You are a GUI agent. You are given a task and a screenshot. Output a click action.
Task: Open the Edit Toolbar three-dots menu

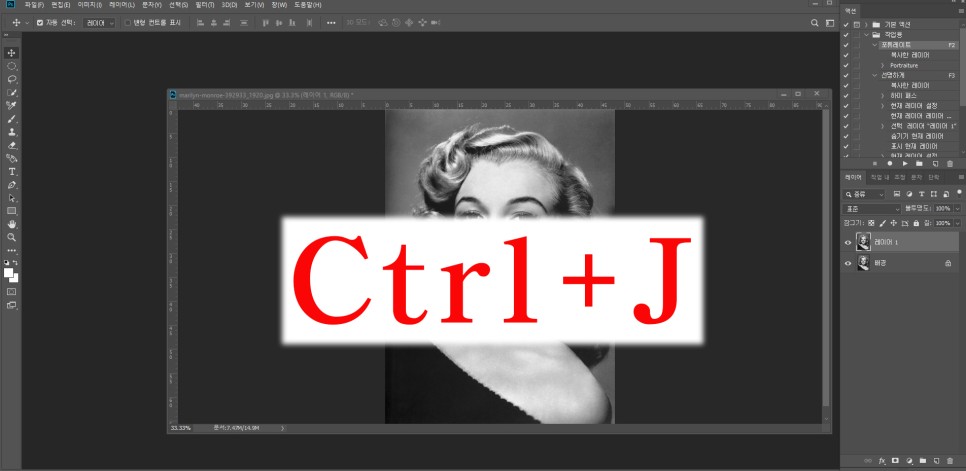(x=12, y=251)
